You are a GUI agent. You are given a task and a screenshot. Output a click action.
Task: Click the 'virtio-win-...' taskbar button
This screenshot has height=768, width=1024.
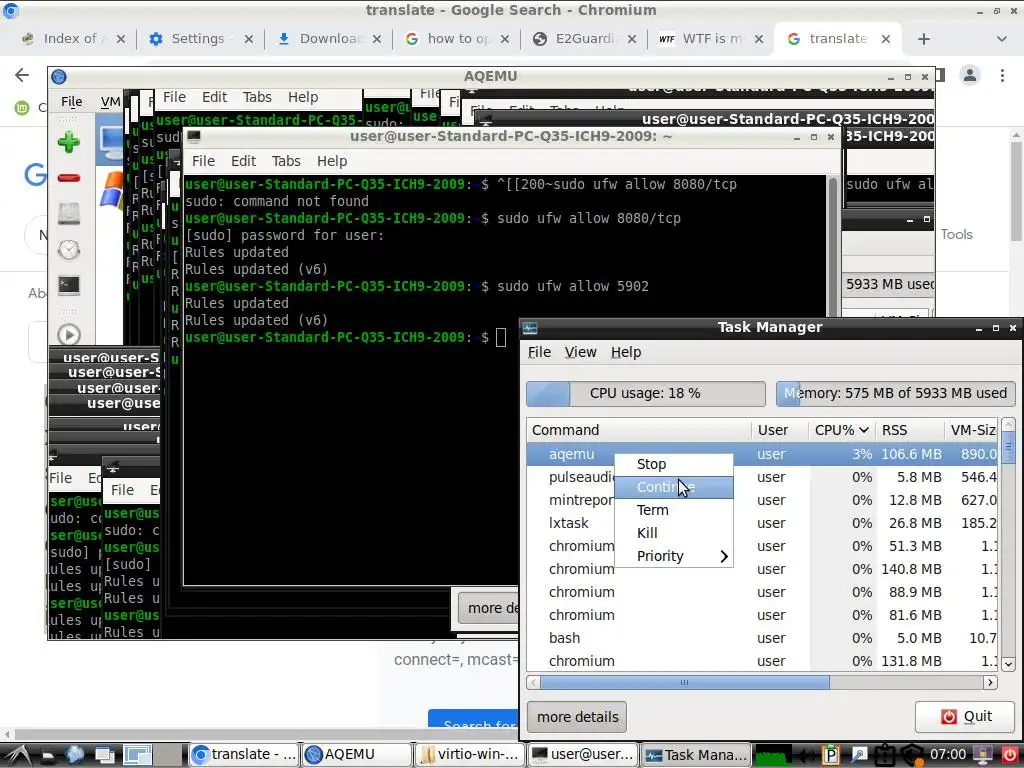coord(470,755)
